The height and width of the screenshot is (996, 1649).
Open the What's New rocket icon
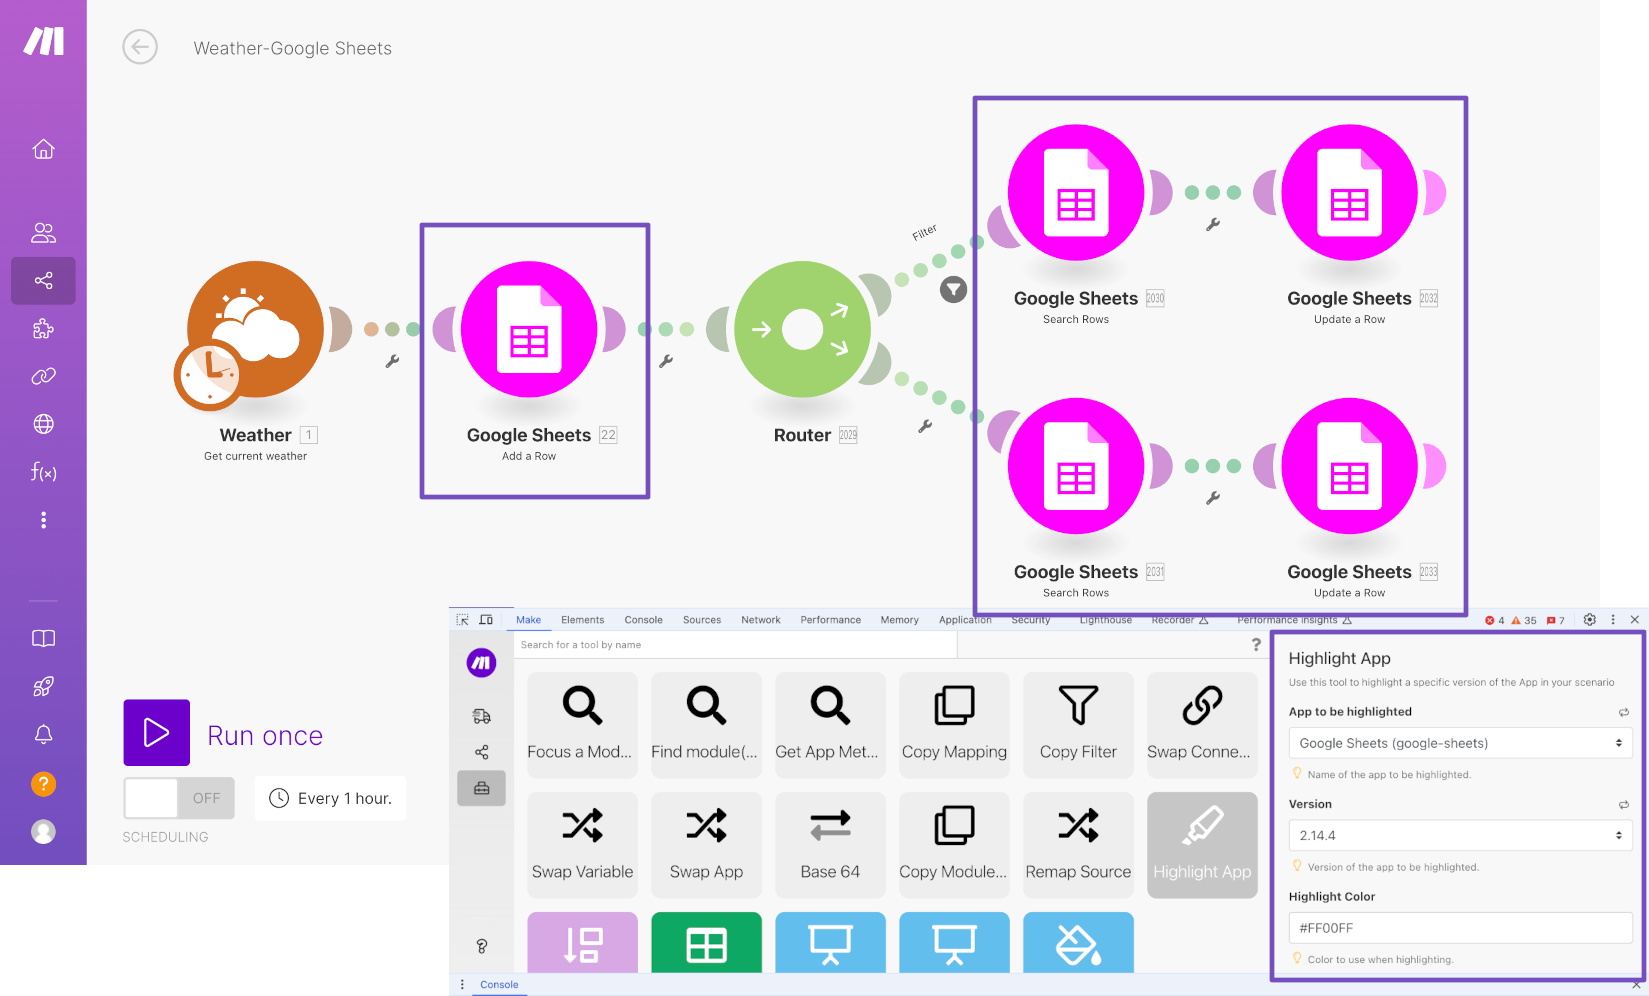[x=43, y=686]
